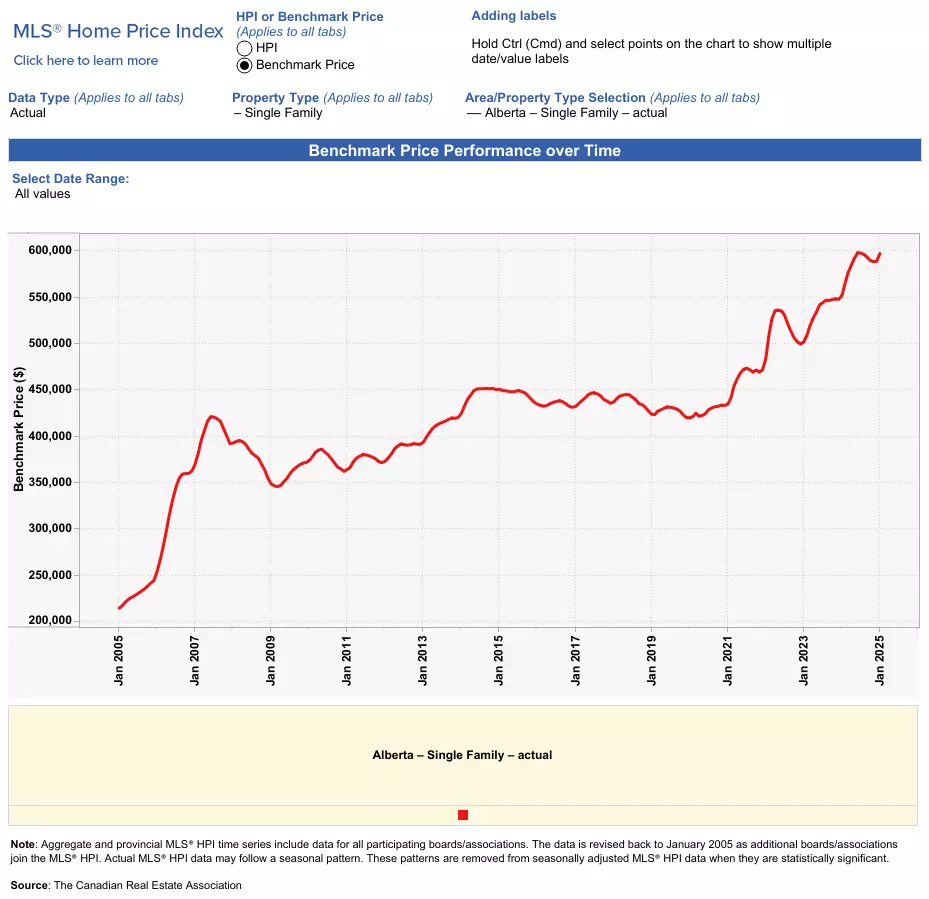Select the red line's starting 2005 point
929x899 pixels.
pyautogui.click(x=119, y=608)
